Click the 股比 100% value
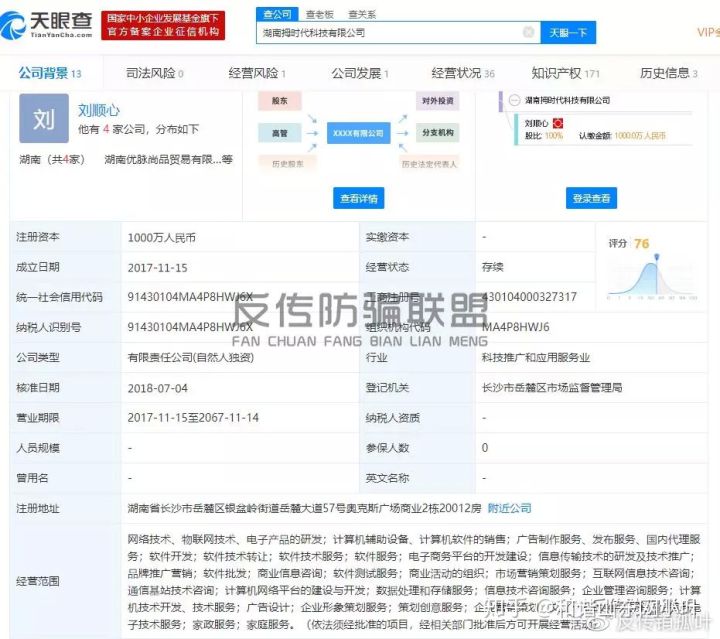This screenshot has height=639, width=720. coord(554,136)
